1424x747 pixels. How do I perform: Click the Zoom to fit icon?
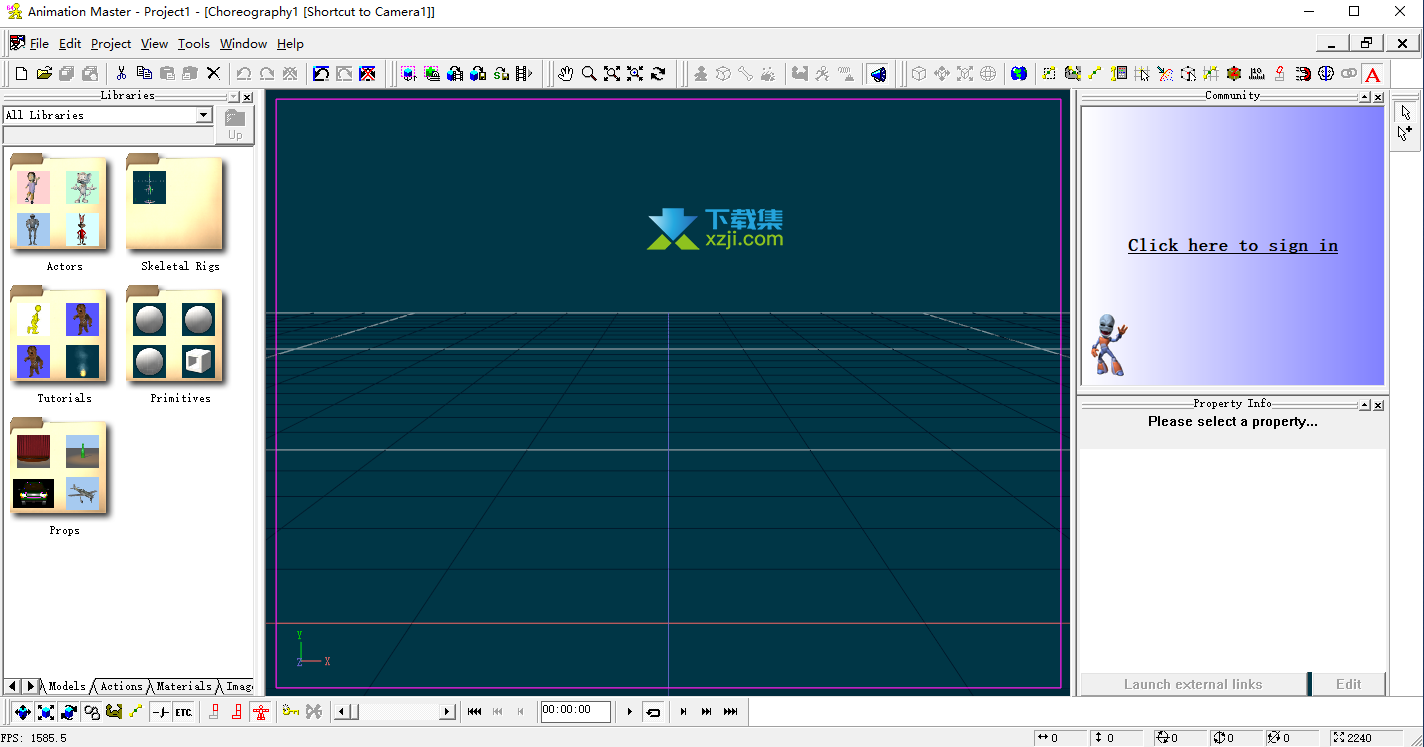coord(611,73)
